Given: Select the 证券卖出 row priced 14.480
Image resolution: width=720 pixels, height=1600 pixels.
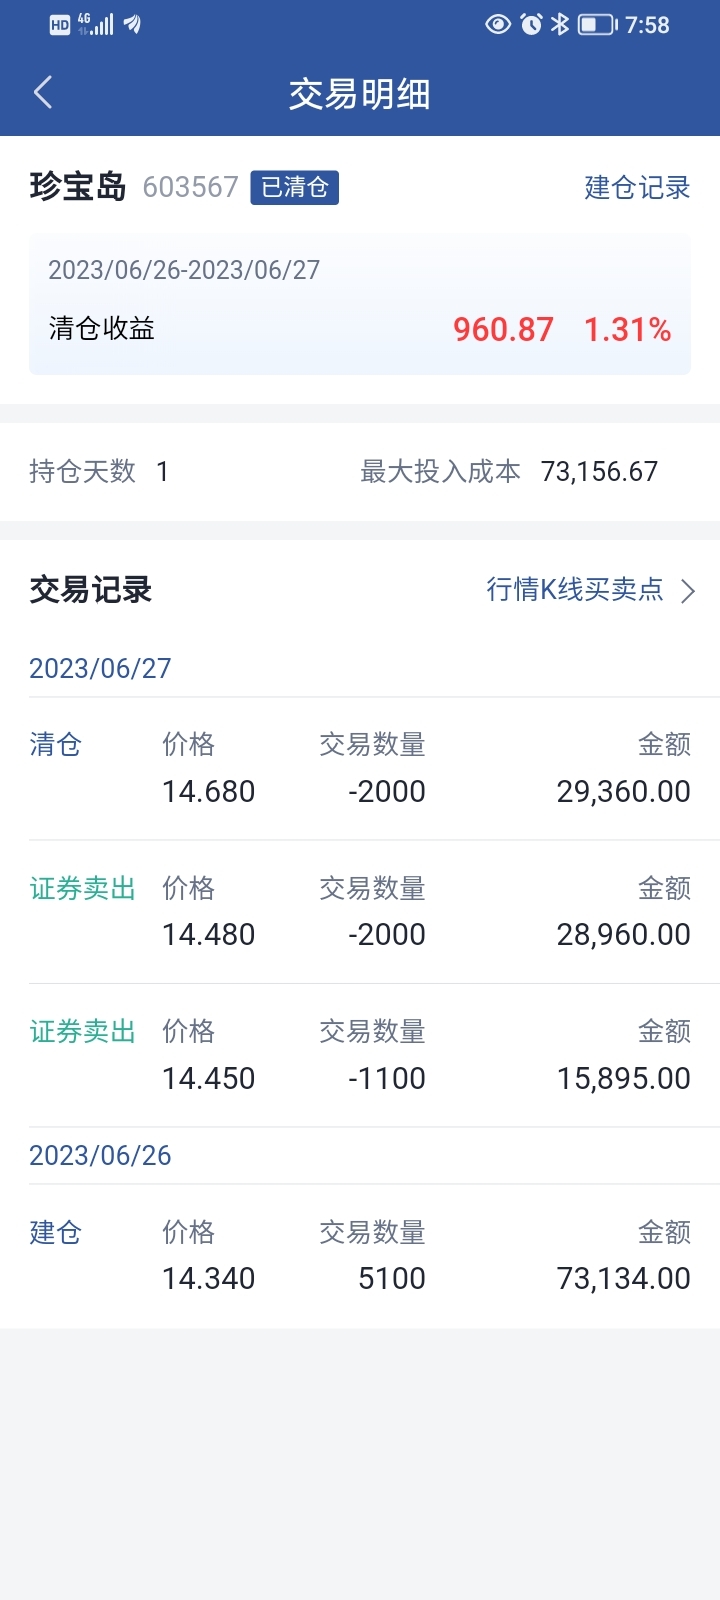Looking at the screenshot, I should coord(360,911).
